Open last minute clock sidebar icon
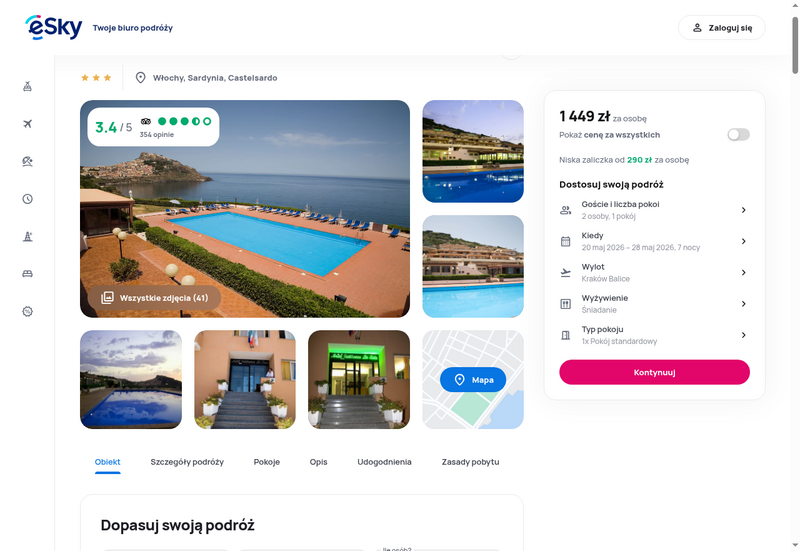Screen dimensions: 800x551 (x=27, y=199)
